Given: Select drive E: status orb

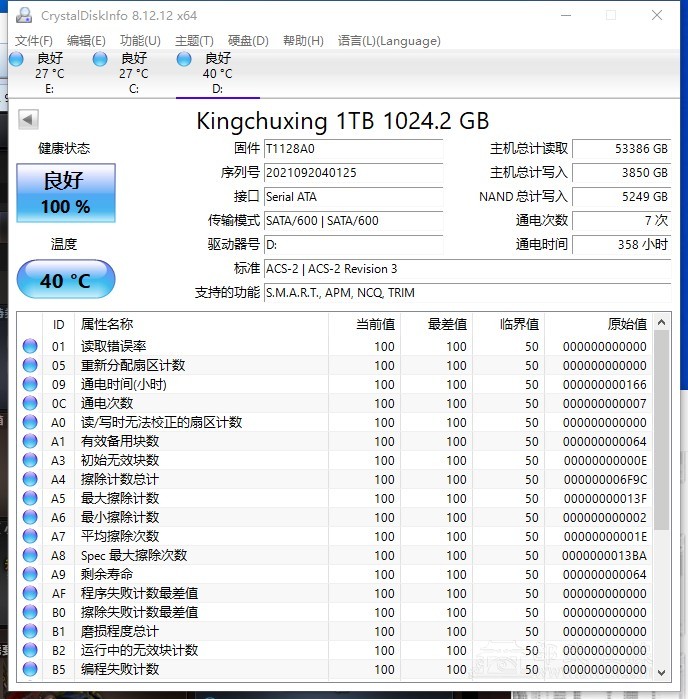Looking at the screenshot, I should [x=16, y=59].
